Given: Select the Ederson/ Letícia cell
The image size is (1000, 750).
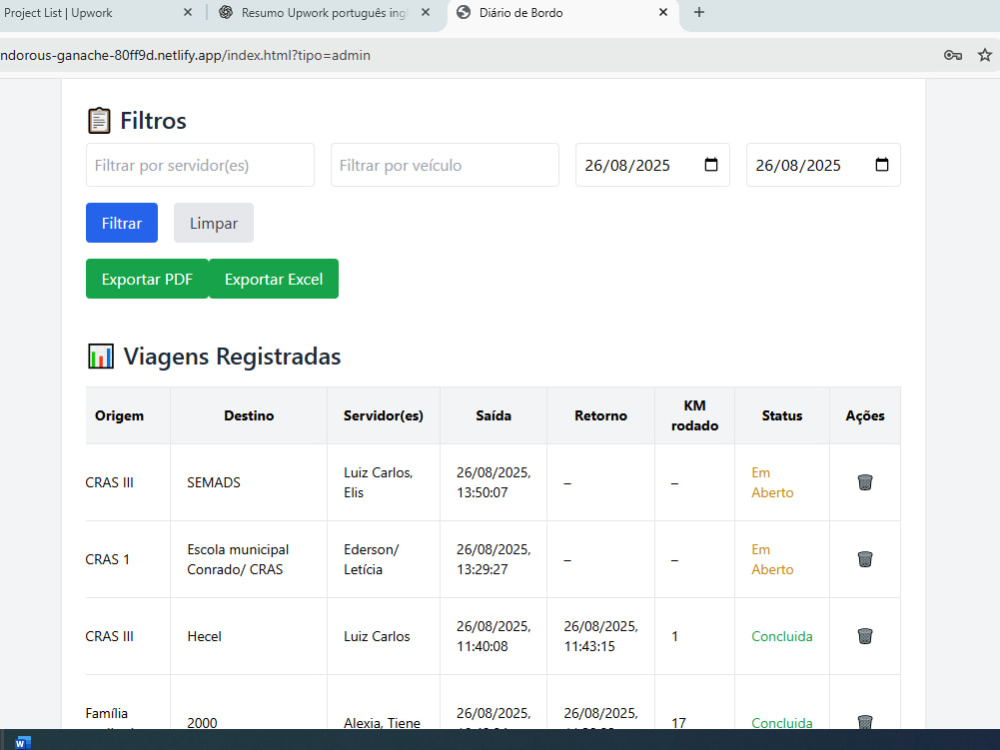Looking at the screenshot, I should (x=383, y=559).
